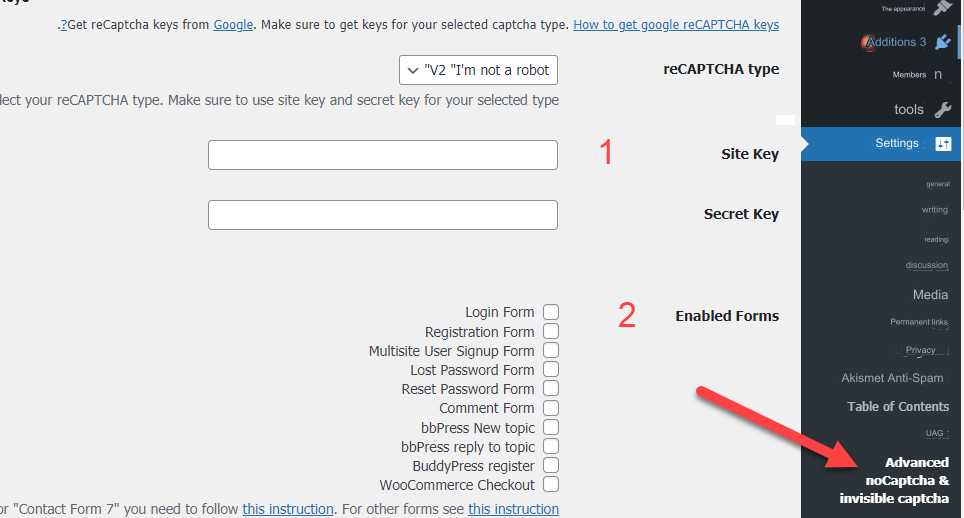Click the WooCommerce Checkout label

457,485
